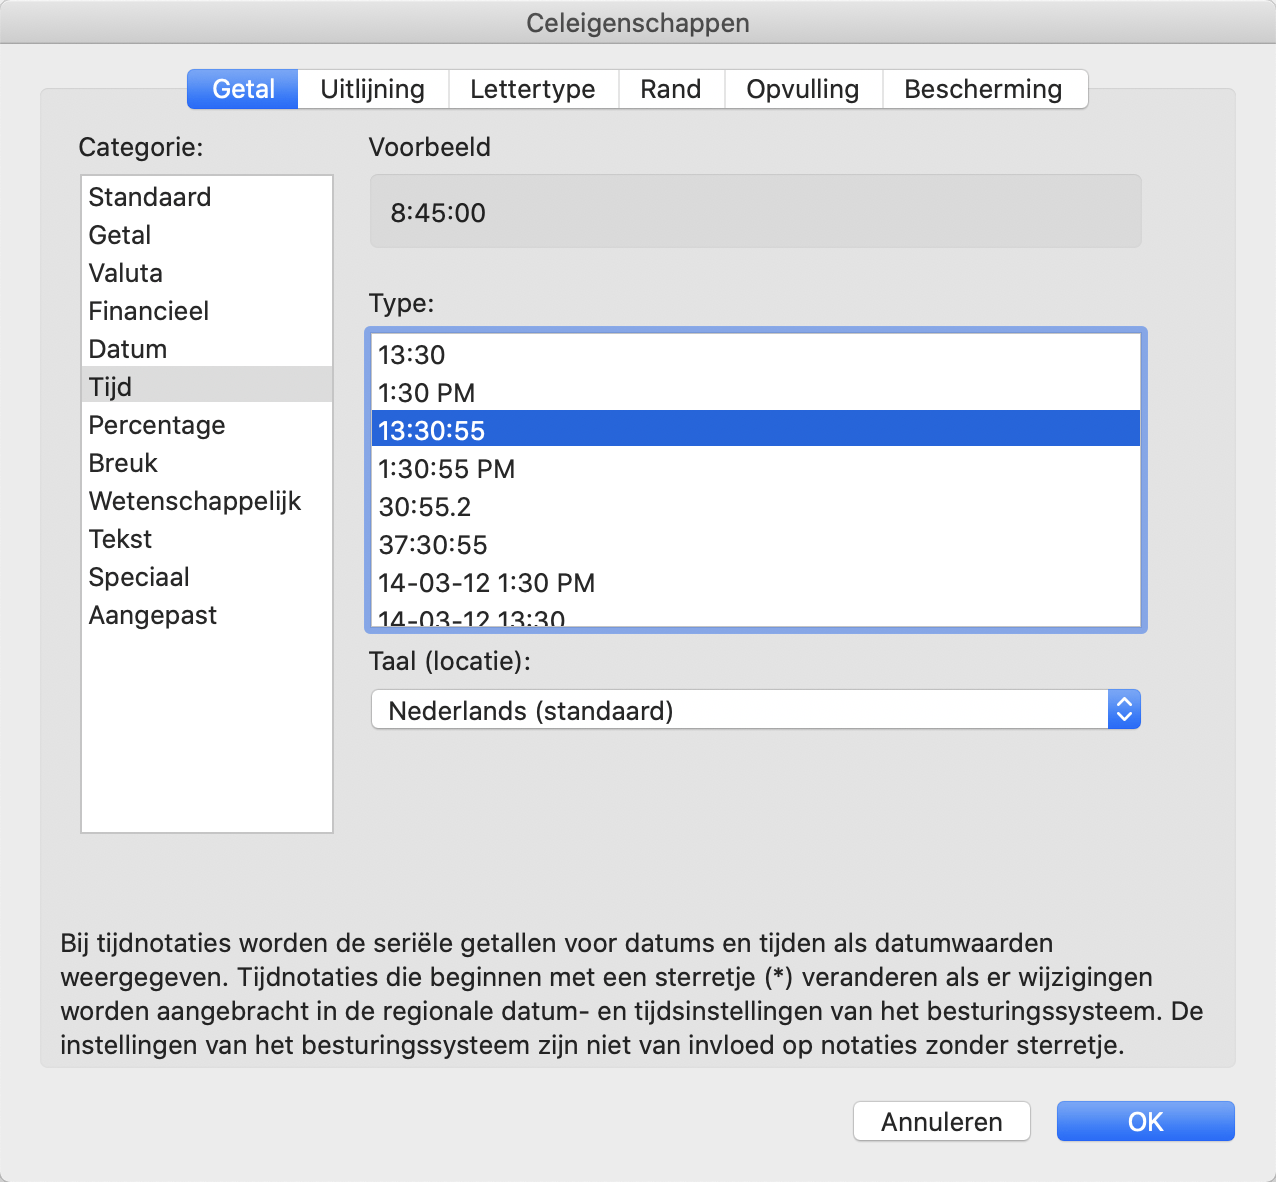
Task: Pick the Percentage category
Action: (x=207, y=425)
